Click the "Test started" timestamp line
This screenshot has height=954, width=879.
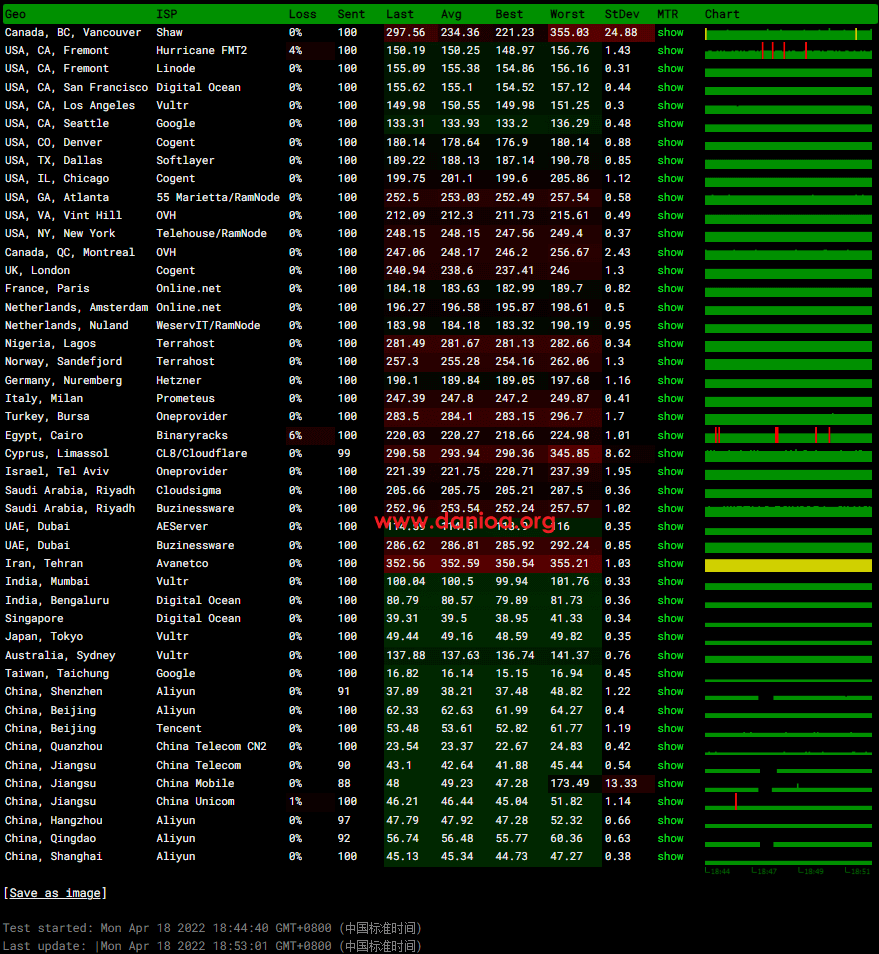click(212, 928)
